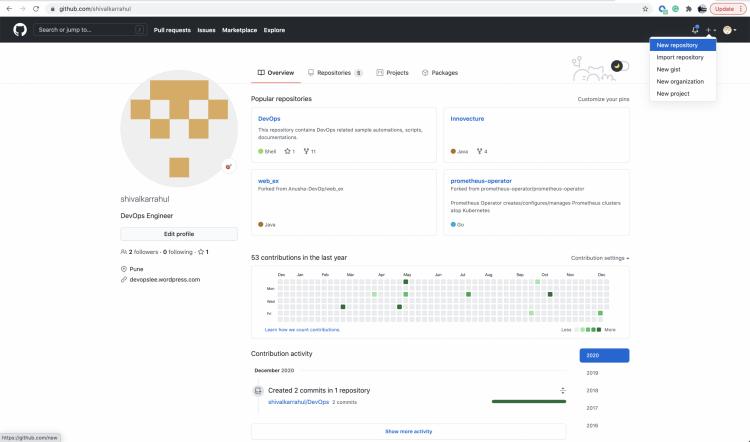Reload the page using browser refresh

pos(38,8)
